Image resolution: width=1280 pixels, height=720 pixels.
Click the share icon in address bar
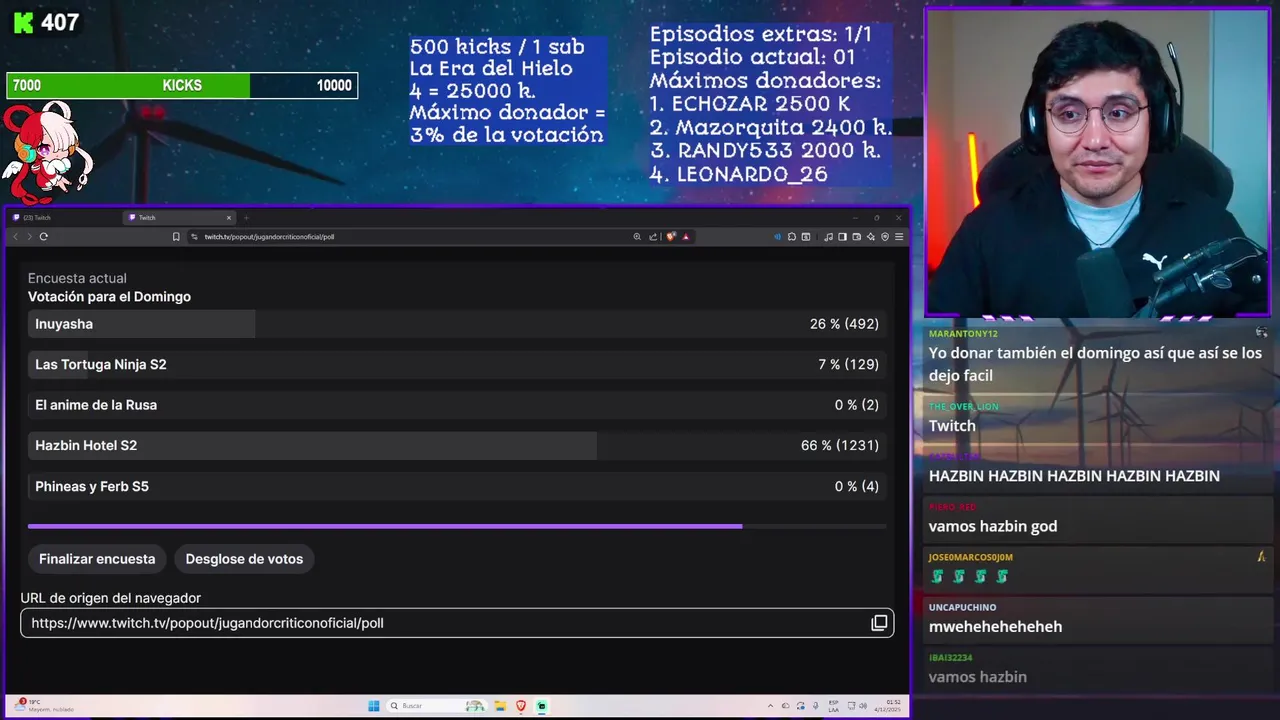point(653,237)
